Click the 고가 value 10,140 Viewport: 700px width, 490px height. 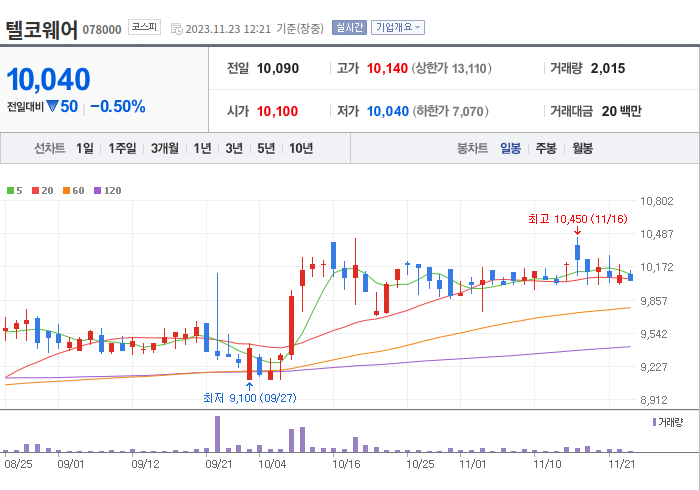(387, 68)
